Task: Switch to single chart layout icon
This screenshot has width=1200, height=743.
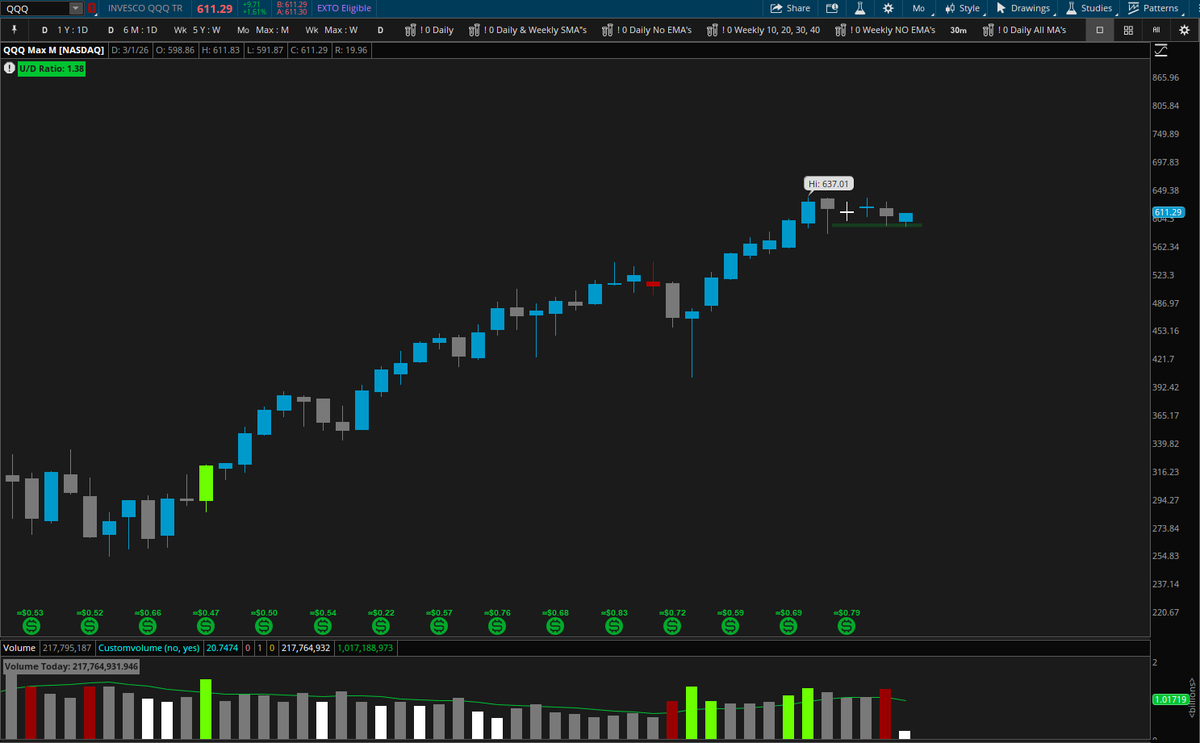Action: pos(1100,30)
